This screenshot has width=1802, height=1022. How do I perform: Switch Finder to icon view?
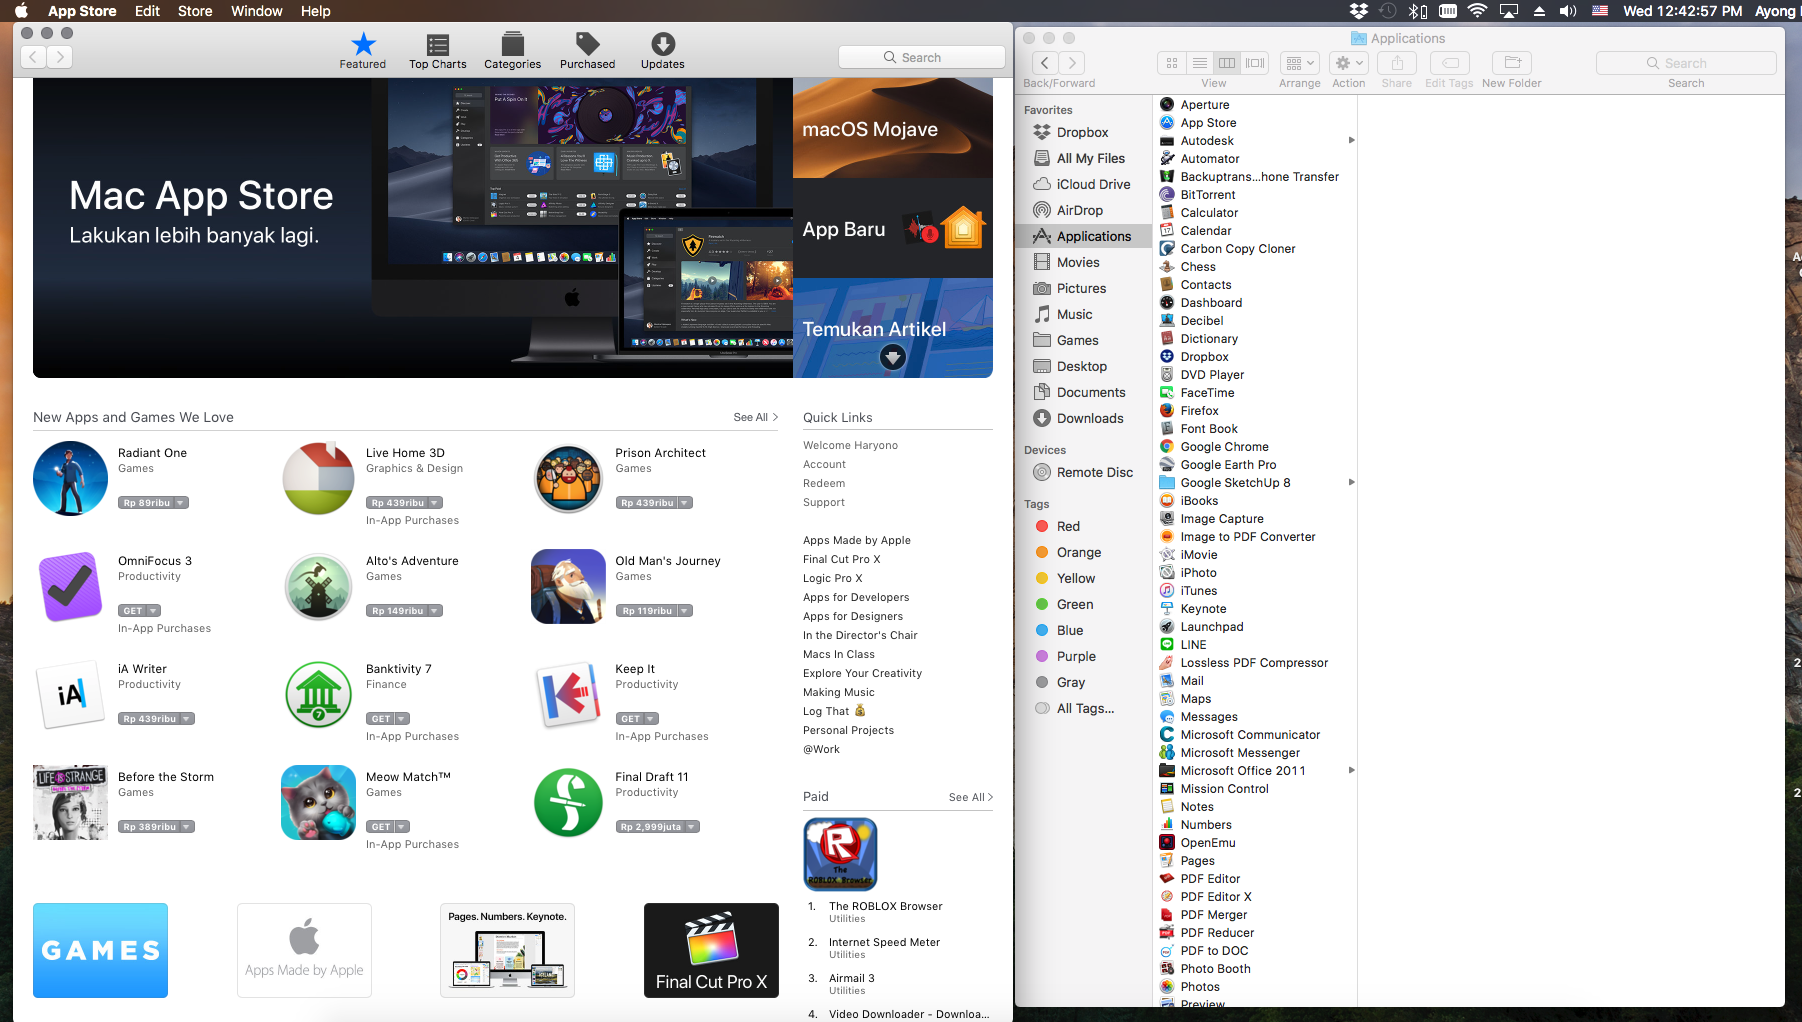point(1172,63)
